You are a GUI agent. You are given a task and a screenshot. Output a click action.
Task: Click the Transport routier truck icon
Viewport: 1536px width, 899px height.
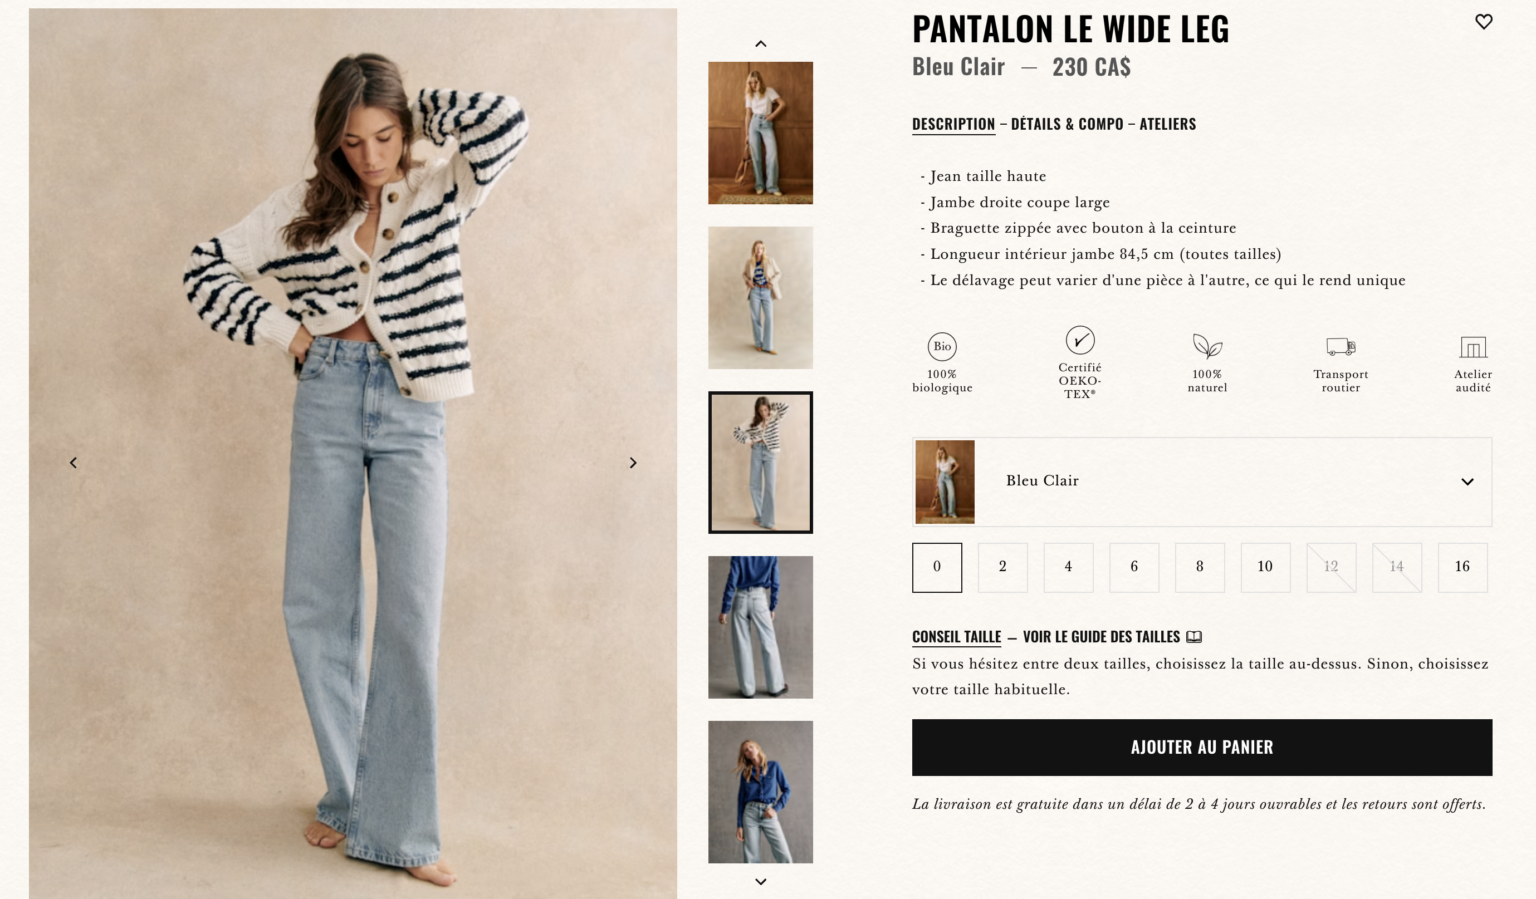coord(1341,346)
